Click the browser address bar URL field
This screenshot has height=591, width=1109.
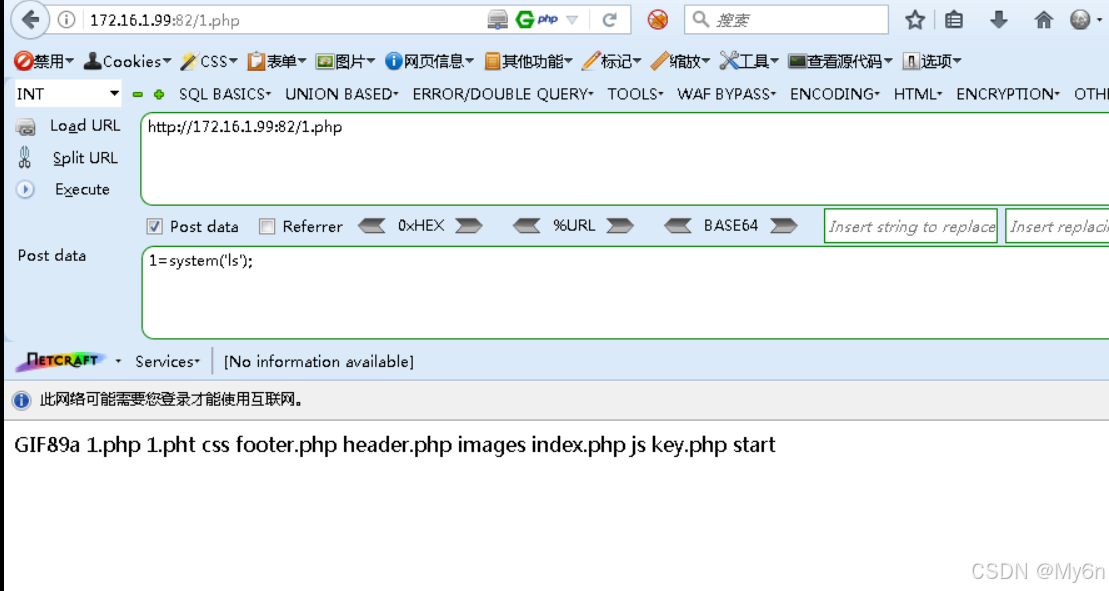283,20
